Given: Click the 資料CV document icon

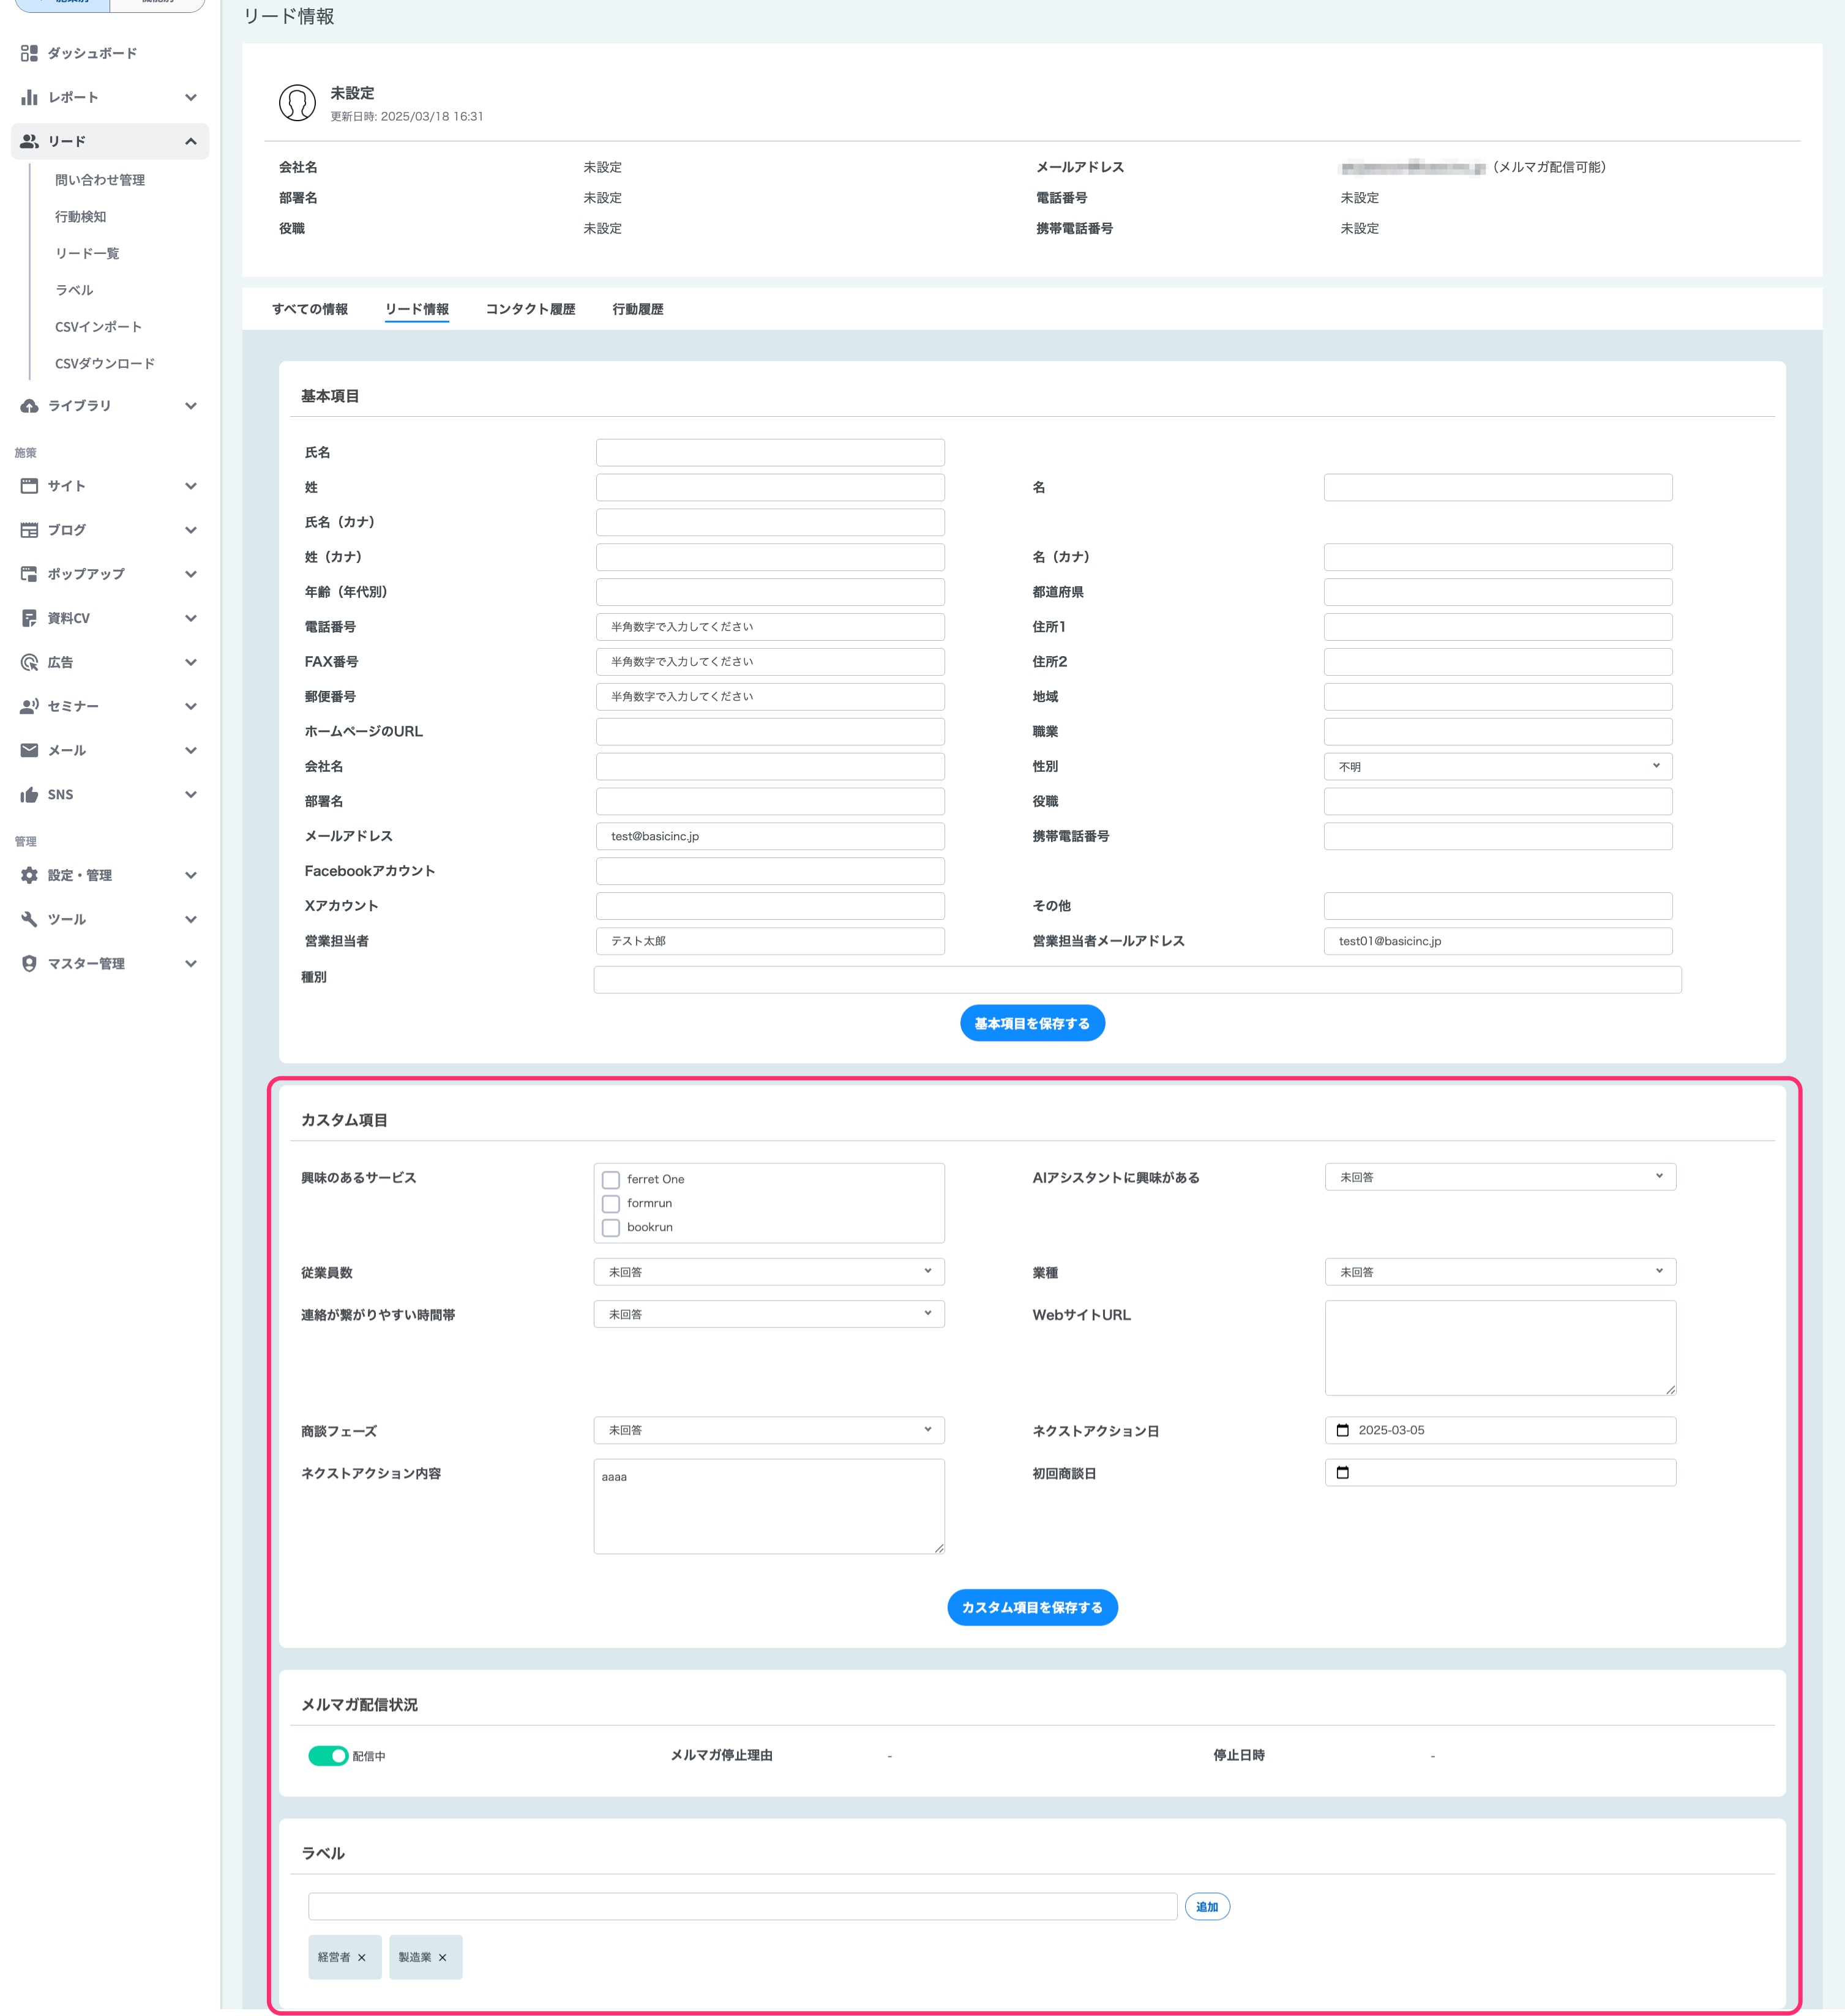Looking at the screenshot, I should [x=29, y=618].
